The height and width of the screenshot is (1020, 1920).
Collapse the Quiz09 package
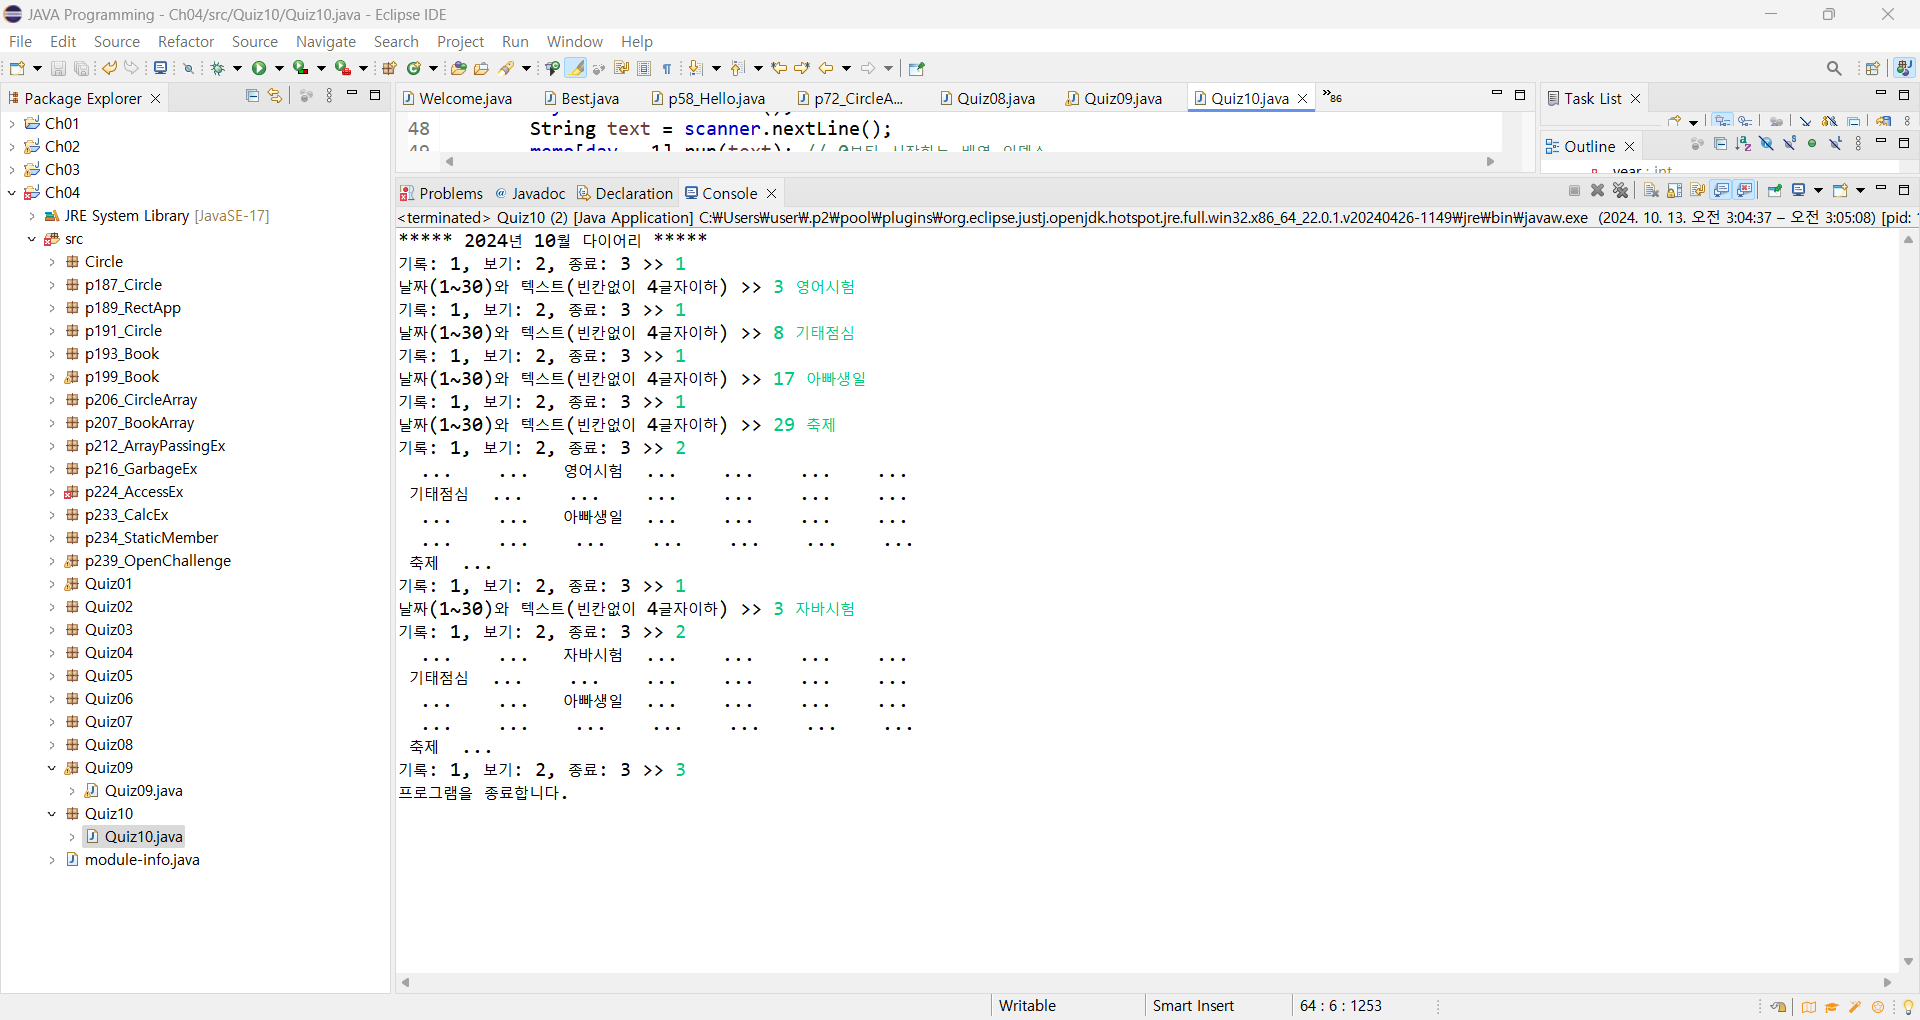click(x=52, y=768)
